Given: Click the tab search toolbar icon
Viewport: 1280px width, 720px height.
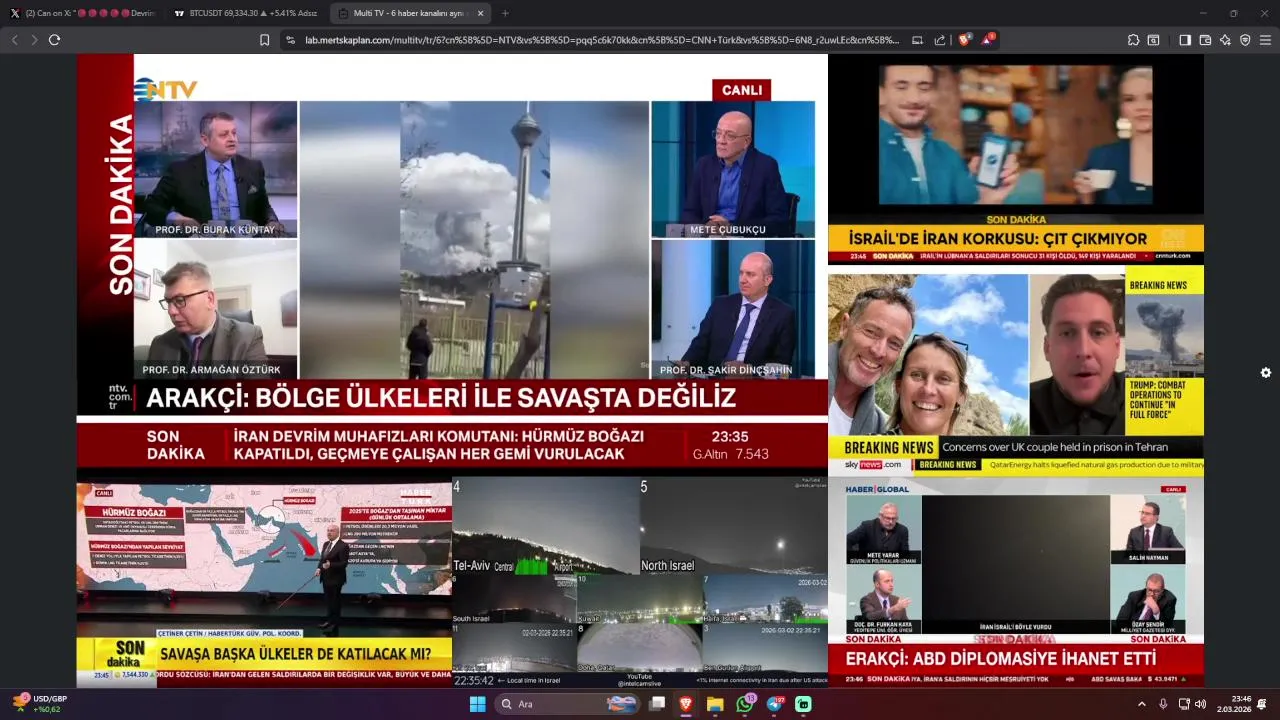Looking at the screenshot, I should click(1153, 40).
